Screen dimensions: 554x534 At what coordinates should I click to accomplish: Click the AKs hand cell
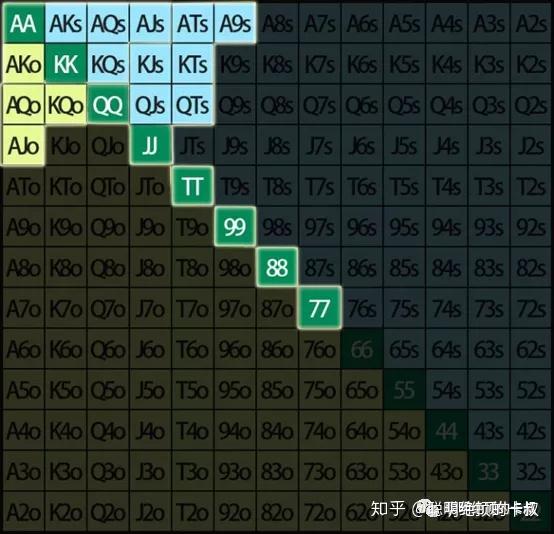[x=66, y=24]
